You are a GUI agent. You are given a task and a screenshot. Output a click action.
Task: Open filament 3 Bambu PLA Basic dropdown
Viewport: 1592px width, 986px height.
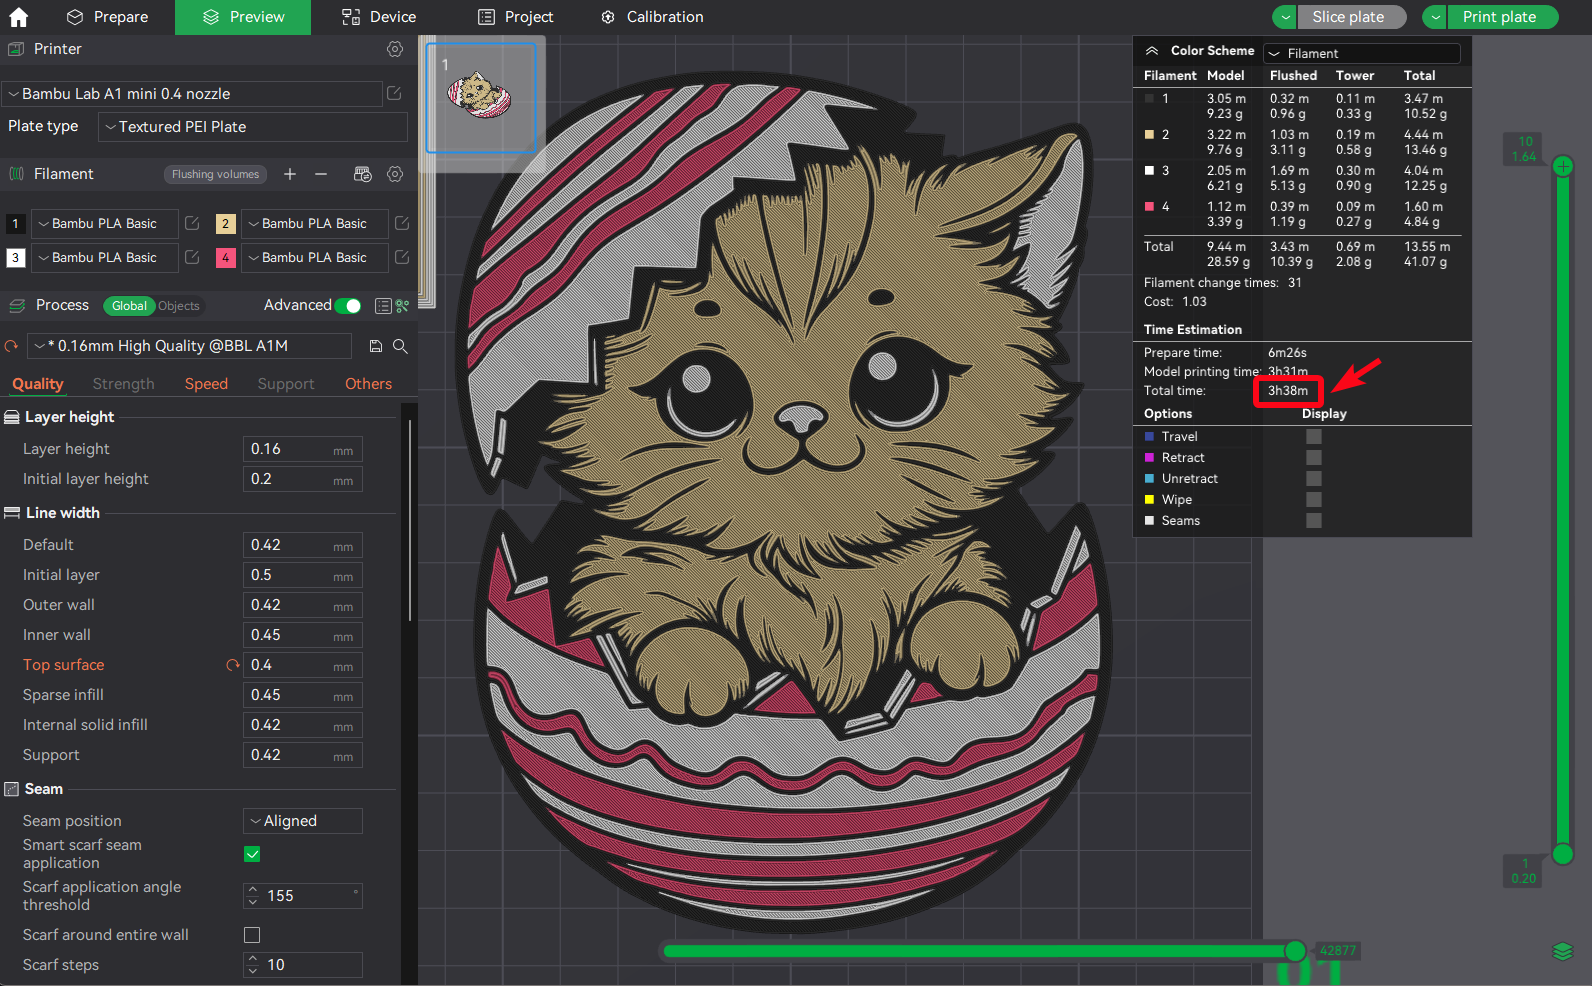pos(105,258)
